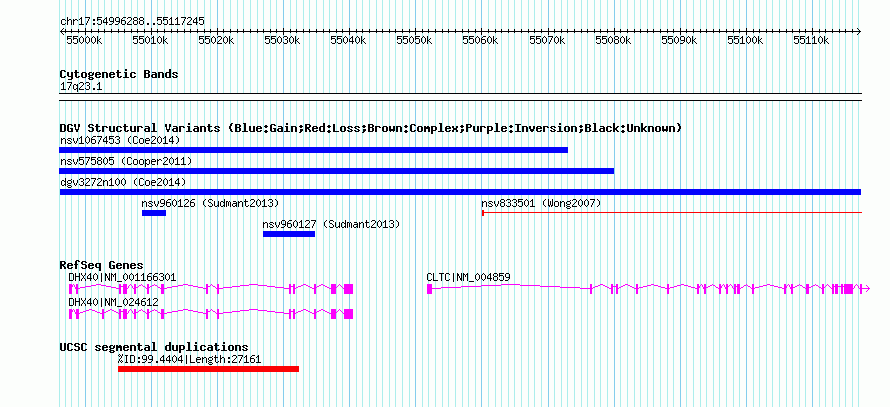
Task: Open the nsv833501 (Wong2007) label
Action: (541, 203)
